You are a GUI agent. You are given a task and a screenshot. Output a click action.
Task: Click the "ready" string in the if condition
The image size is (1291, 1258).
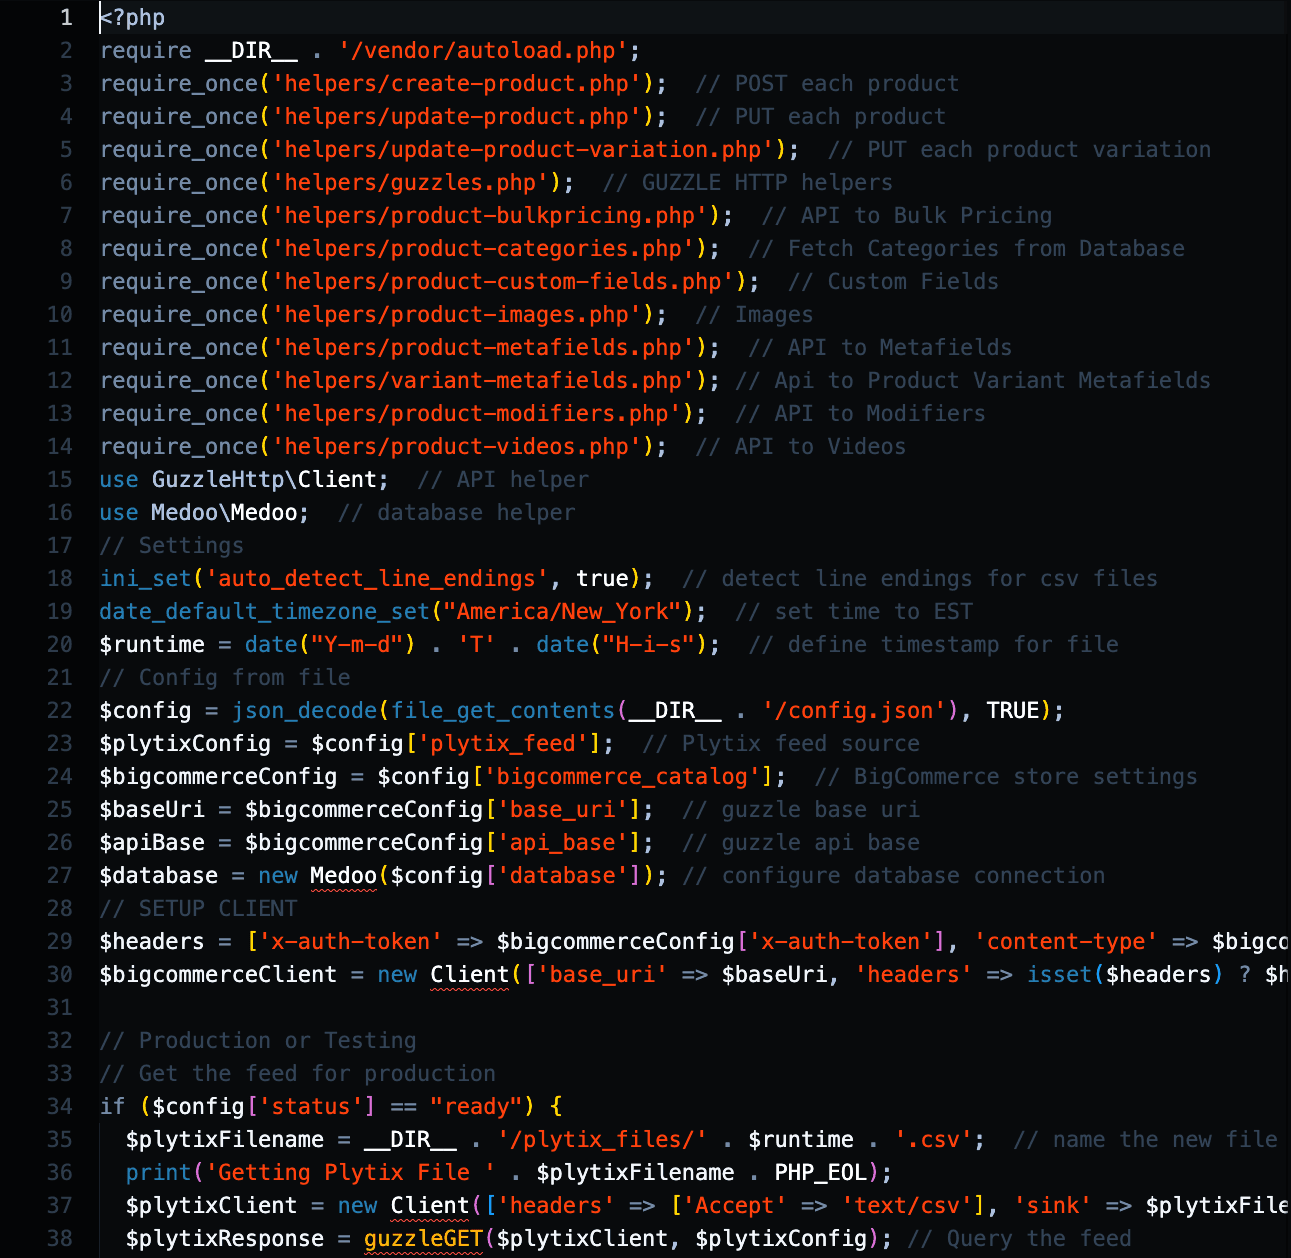476,1106
